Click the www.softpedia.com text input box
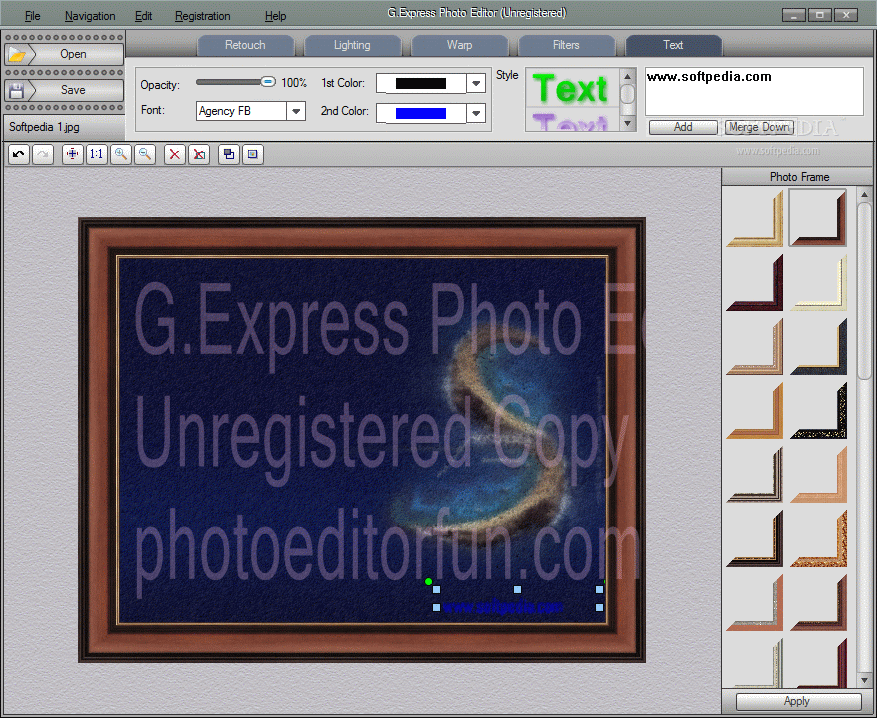This screenshot has height=718, width=877. coord(754,91)
